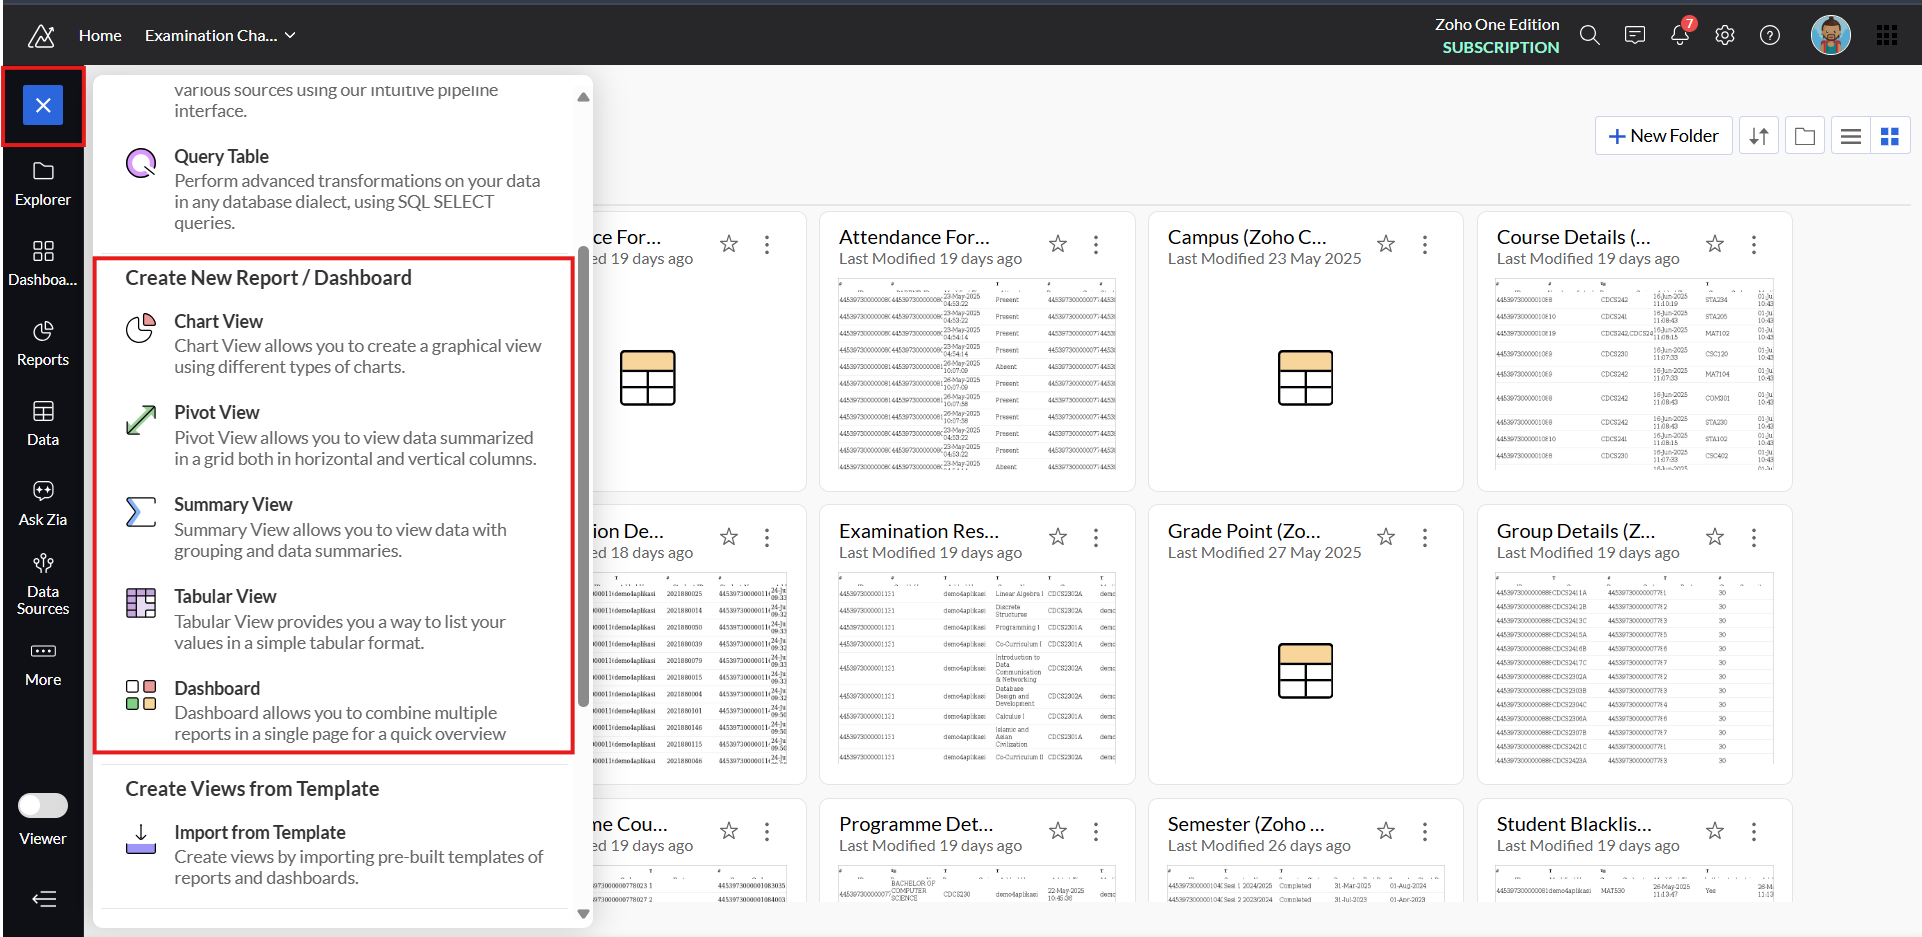Open the user profile avatar

click(x=1831, y=35)
